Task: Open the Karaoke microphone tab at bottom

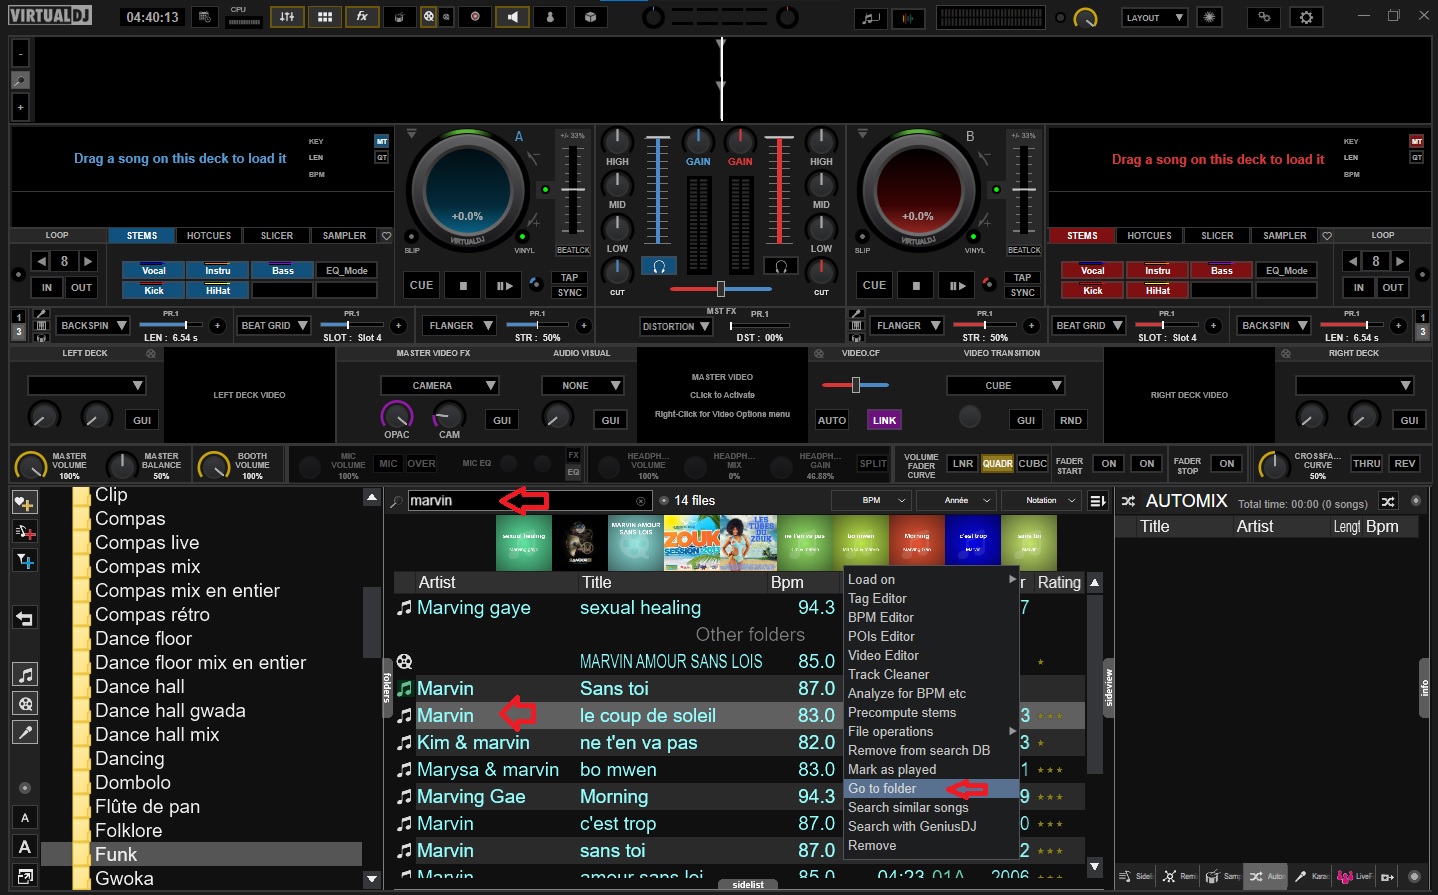Action: [1309, 876]
